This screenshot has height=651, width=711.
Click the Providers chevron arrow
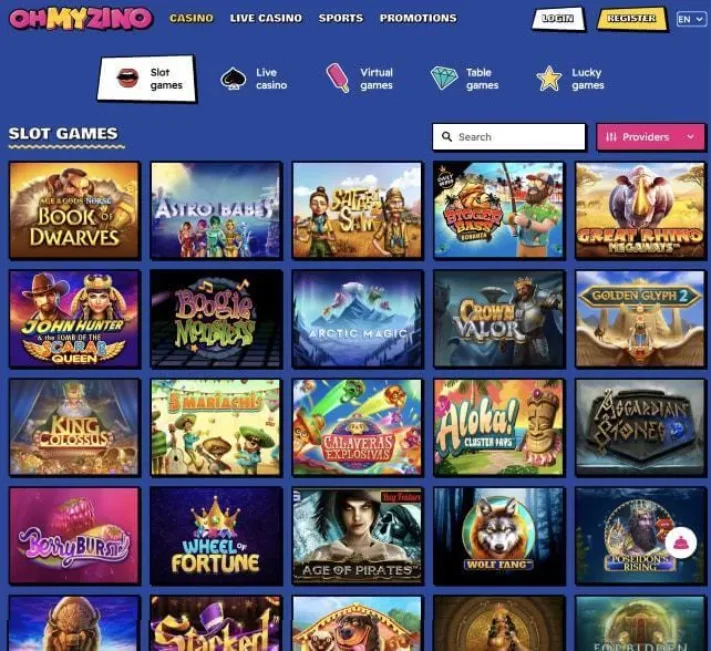(690, 136)
